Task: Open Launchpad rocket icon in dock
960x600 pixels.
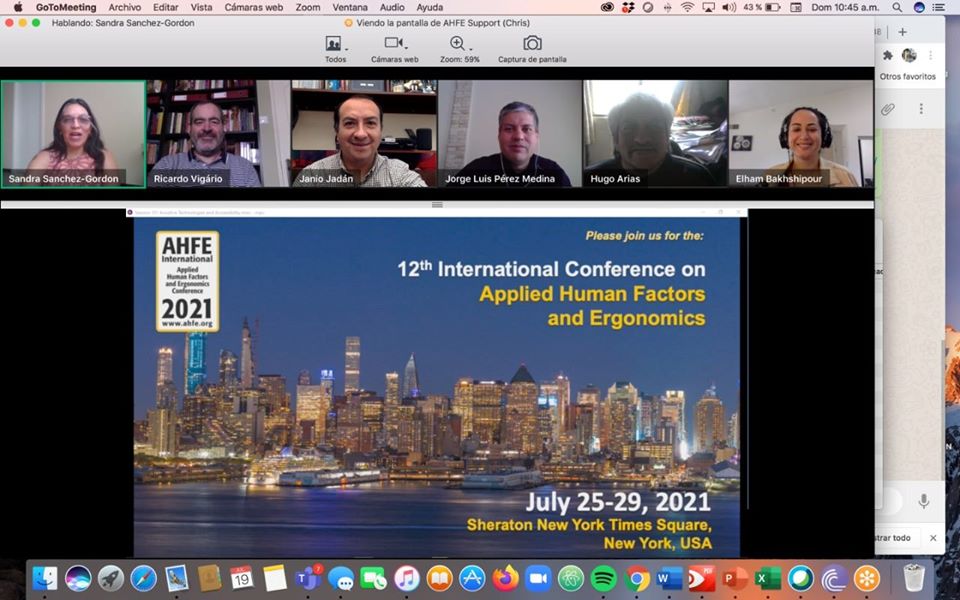Action: coord(111,578)
